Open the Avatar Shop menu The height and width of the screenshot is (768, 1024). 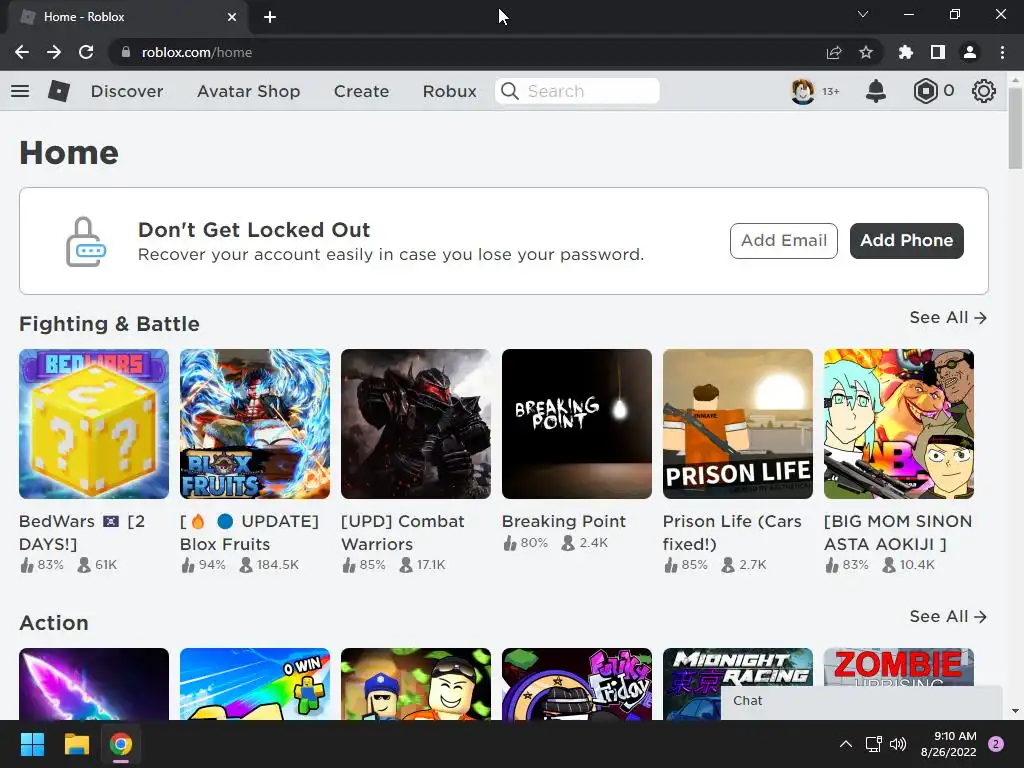tap(248, 91)
